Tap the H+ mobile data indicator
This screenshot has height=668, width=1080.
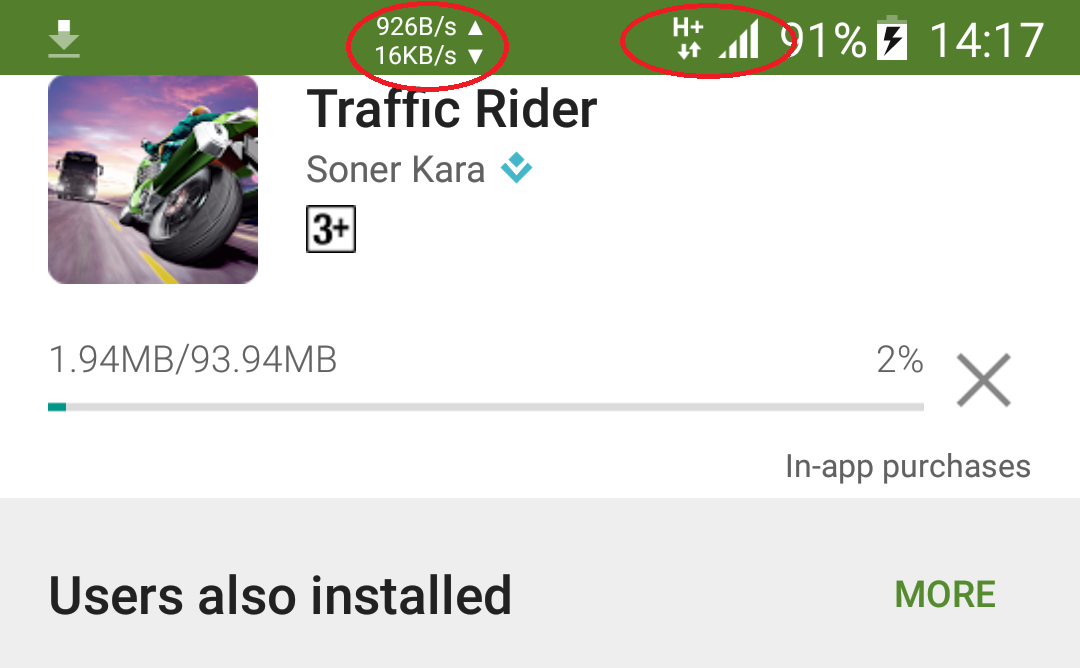pyautogui.click(x=688, y=38)
